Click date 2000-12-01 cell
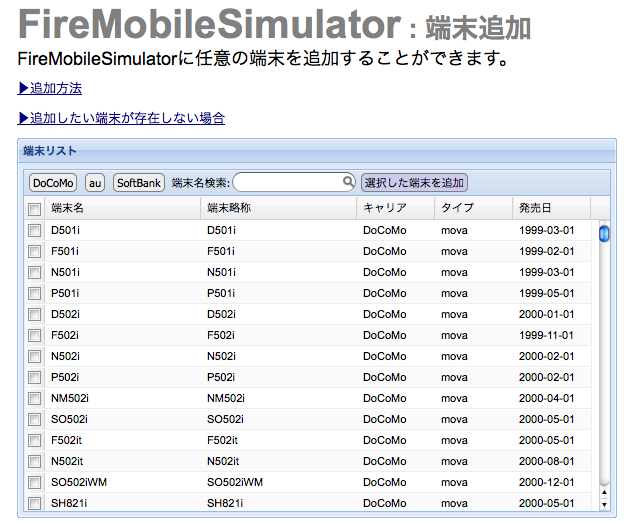 pyautogui.click(x=546, y=482)
